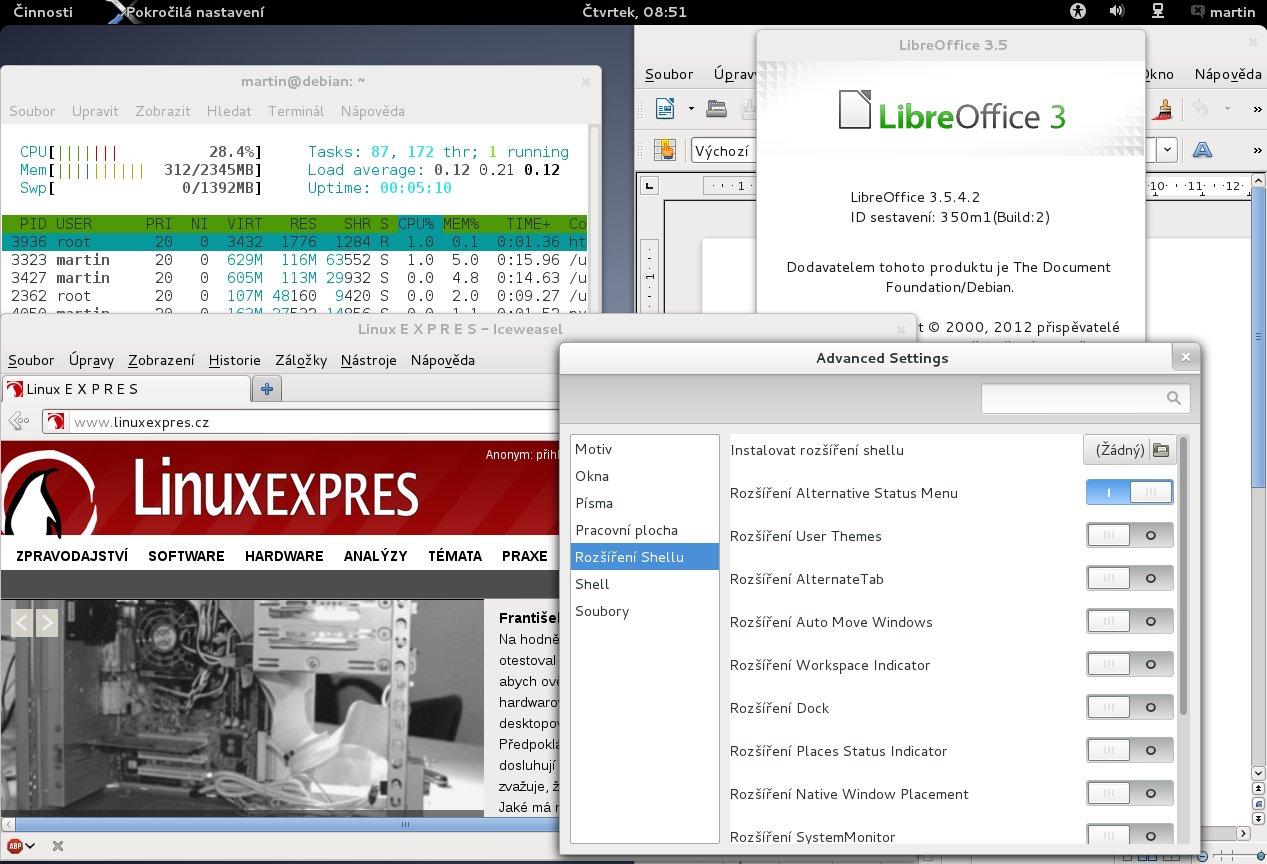Toggle the Places Status Indicator extension switch

coord(1130,751)
